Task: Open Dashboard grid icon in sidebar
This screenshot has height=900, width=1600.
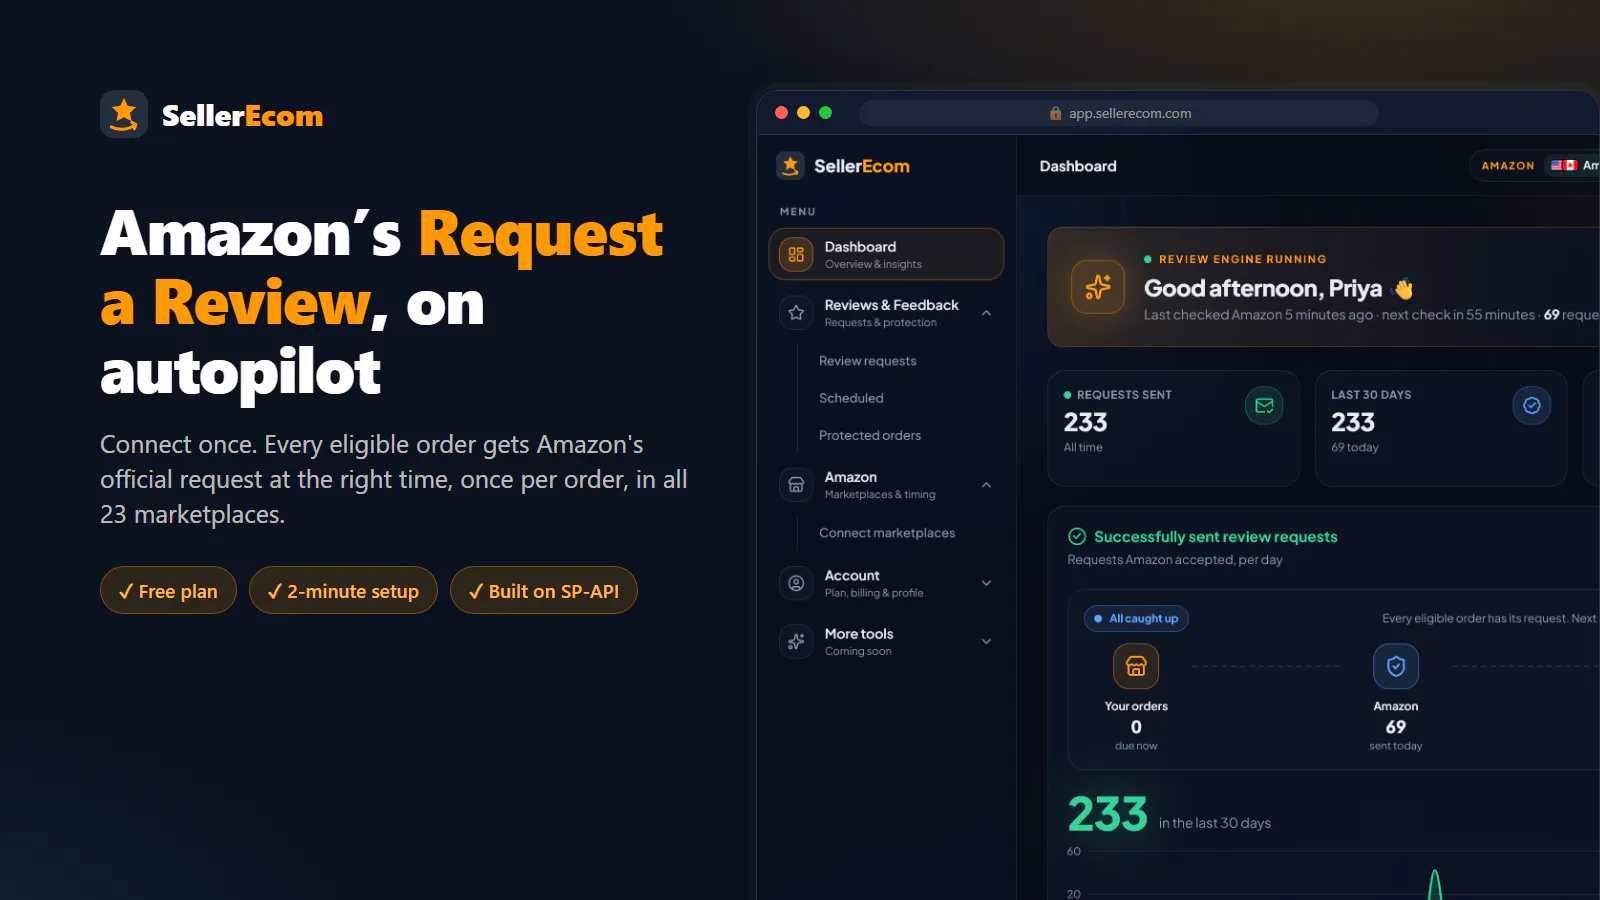Action: (x=796, y=254)
